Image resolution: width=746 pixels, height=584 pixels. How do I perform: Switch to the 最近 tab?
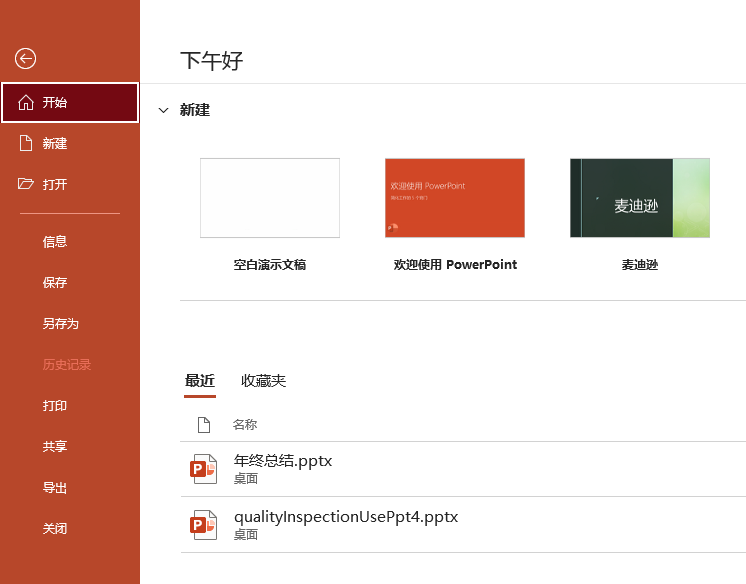click(x=200, y=381)
